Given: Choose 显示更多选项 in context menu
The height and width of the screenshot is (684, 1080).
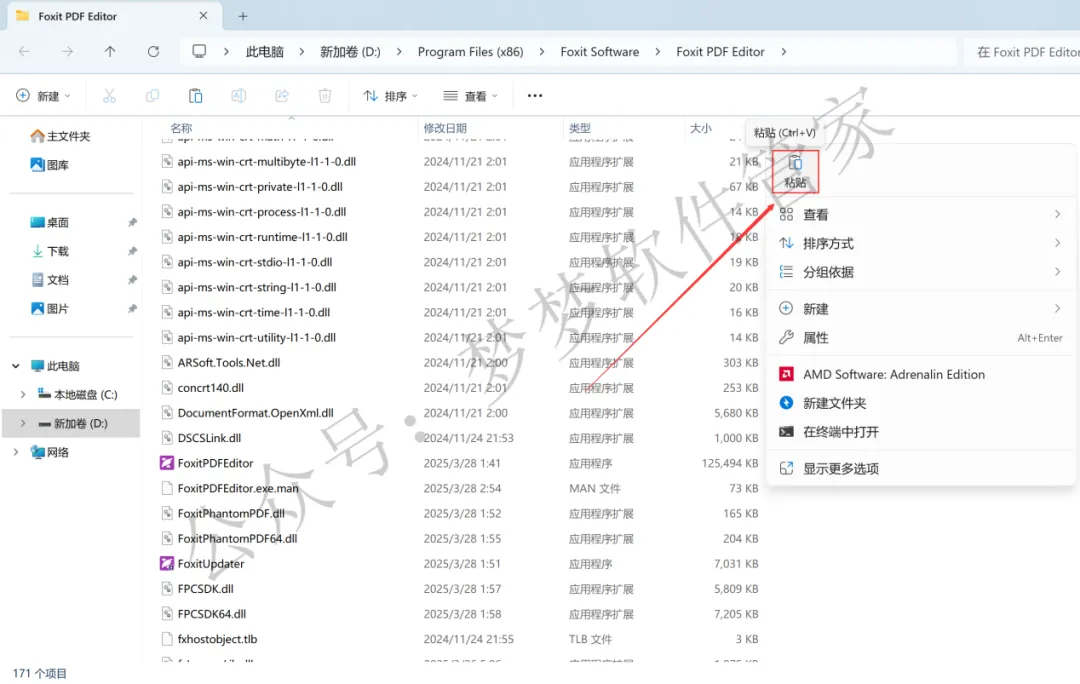Looking at the screenshot, I should (x=921, y=469).
